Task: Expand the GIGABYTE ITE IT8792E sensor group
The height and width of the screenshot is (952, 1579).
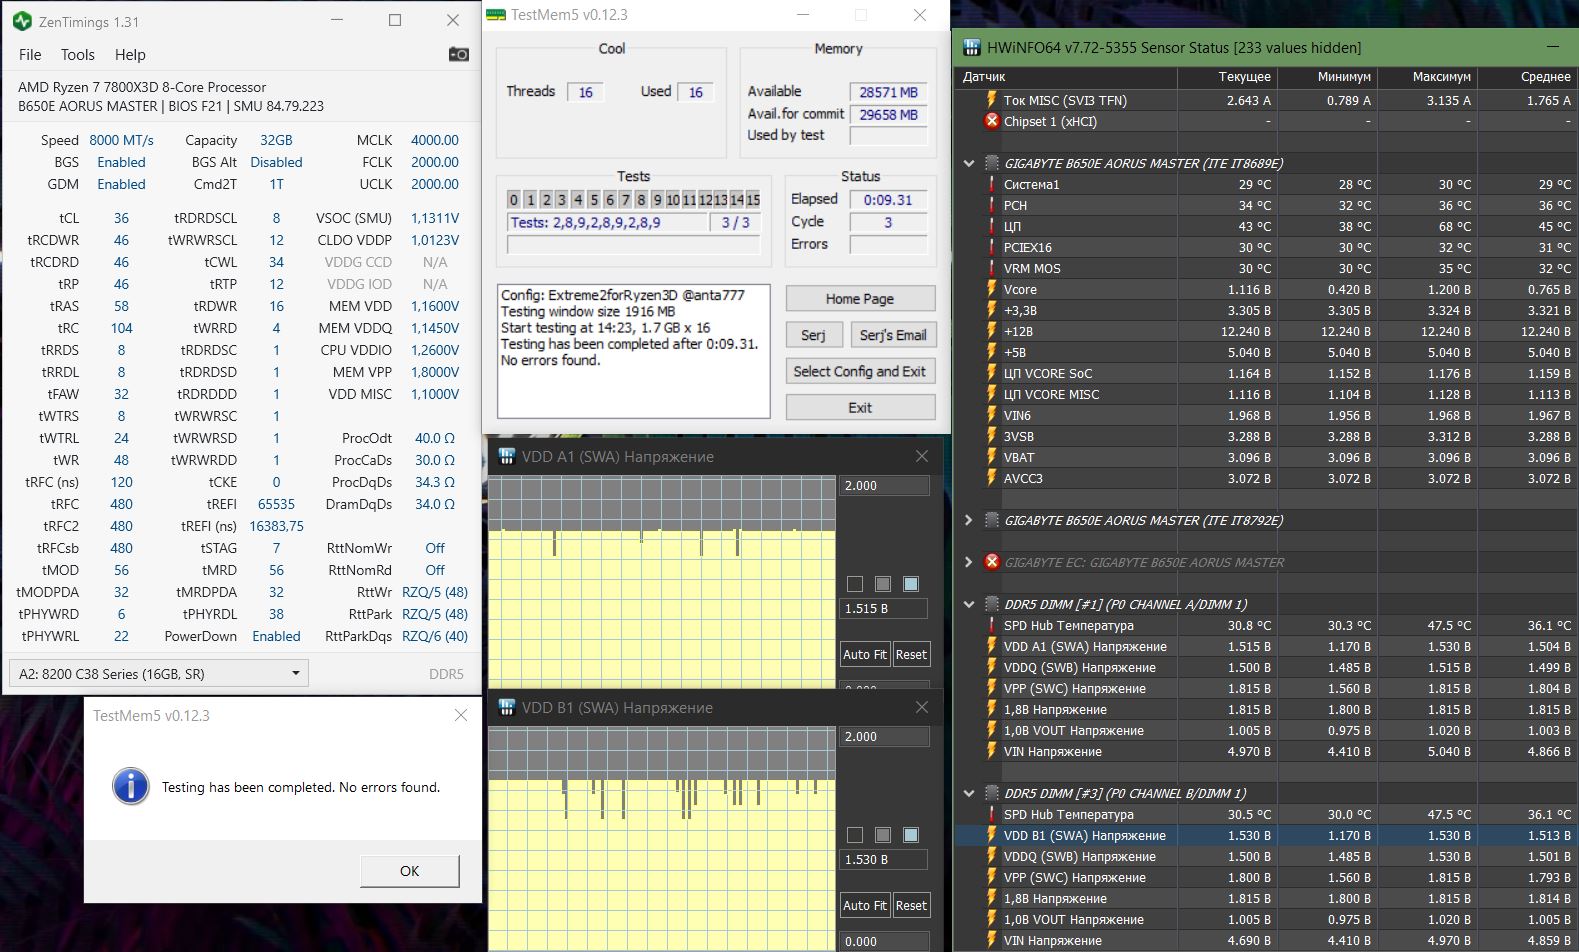Action: click(x=968, y=520)
